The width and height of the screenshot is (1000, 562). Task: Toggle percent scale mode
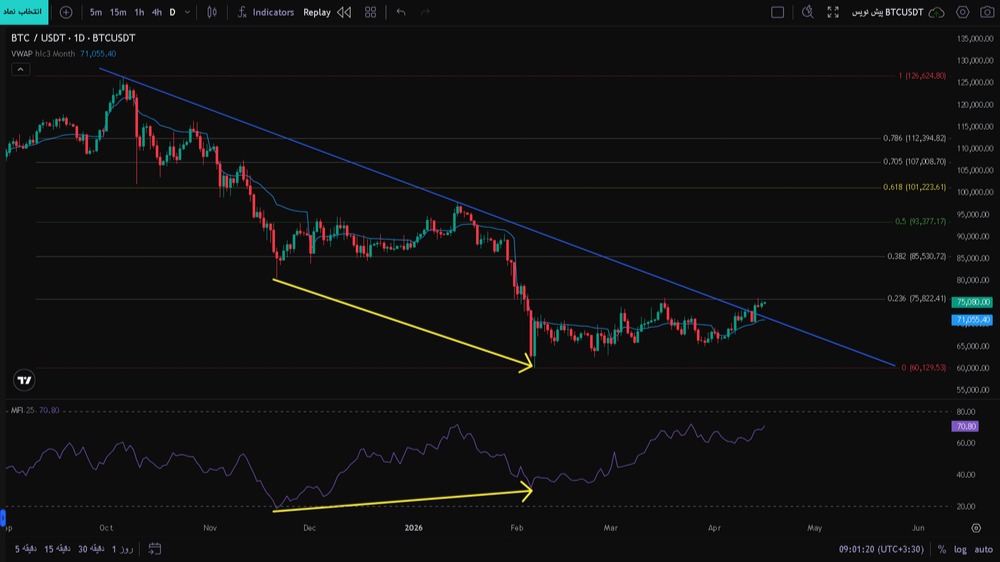click(941, 549)
